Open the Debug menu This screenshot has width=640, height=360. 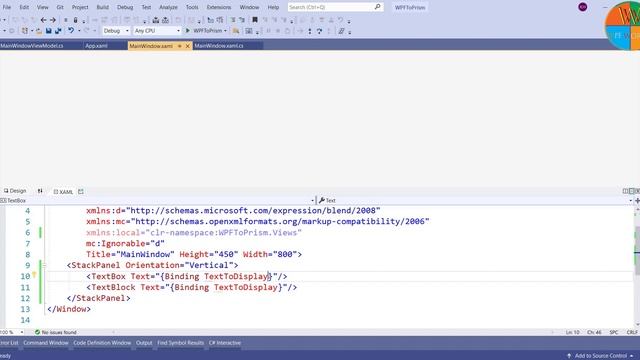coord(125,7)
